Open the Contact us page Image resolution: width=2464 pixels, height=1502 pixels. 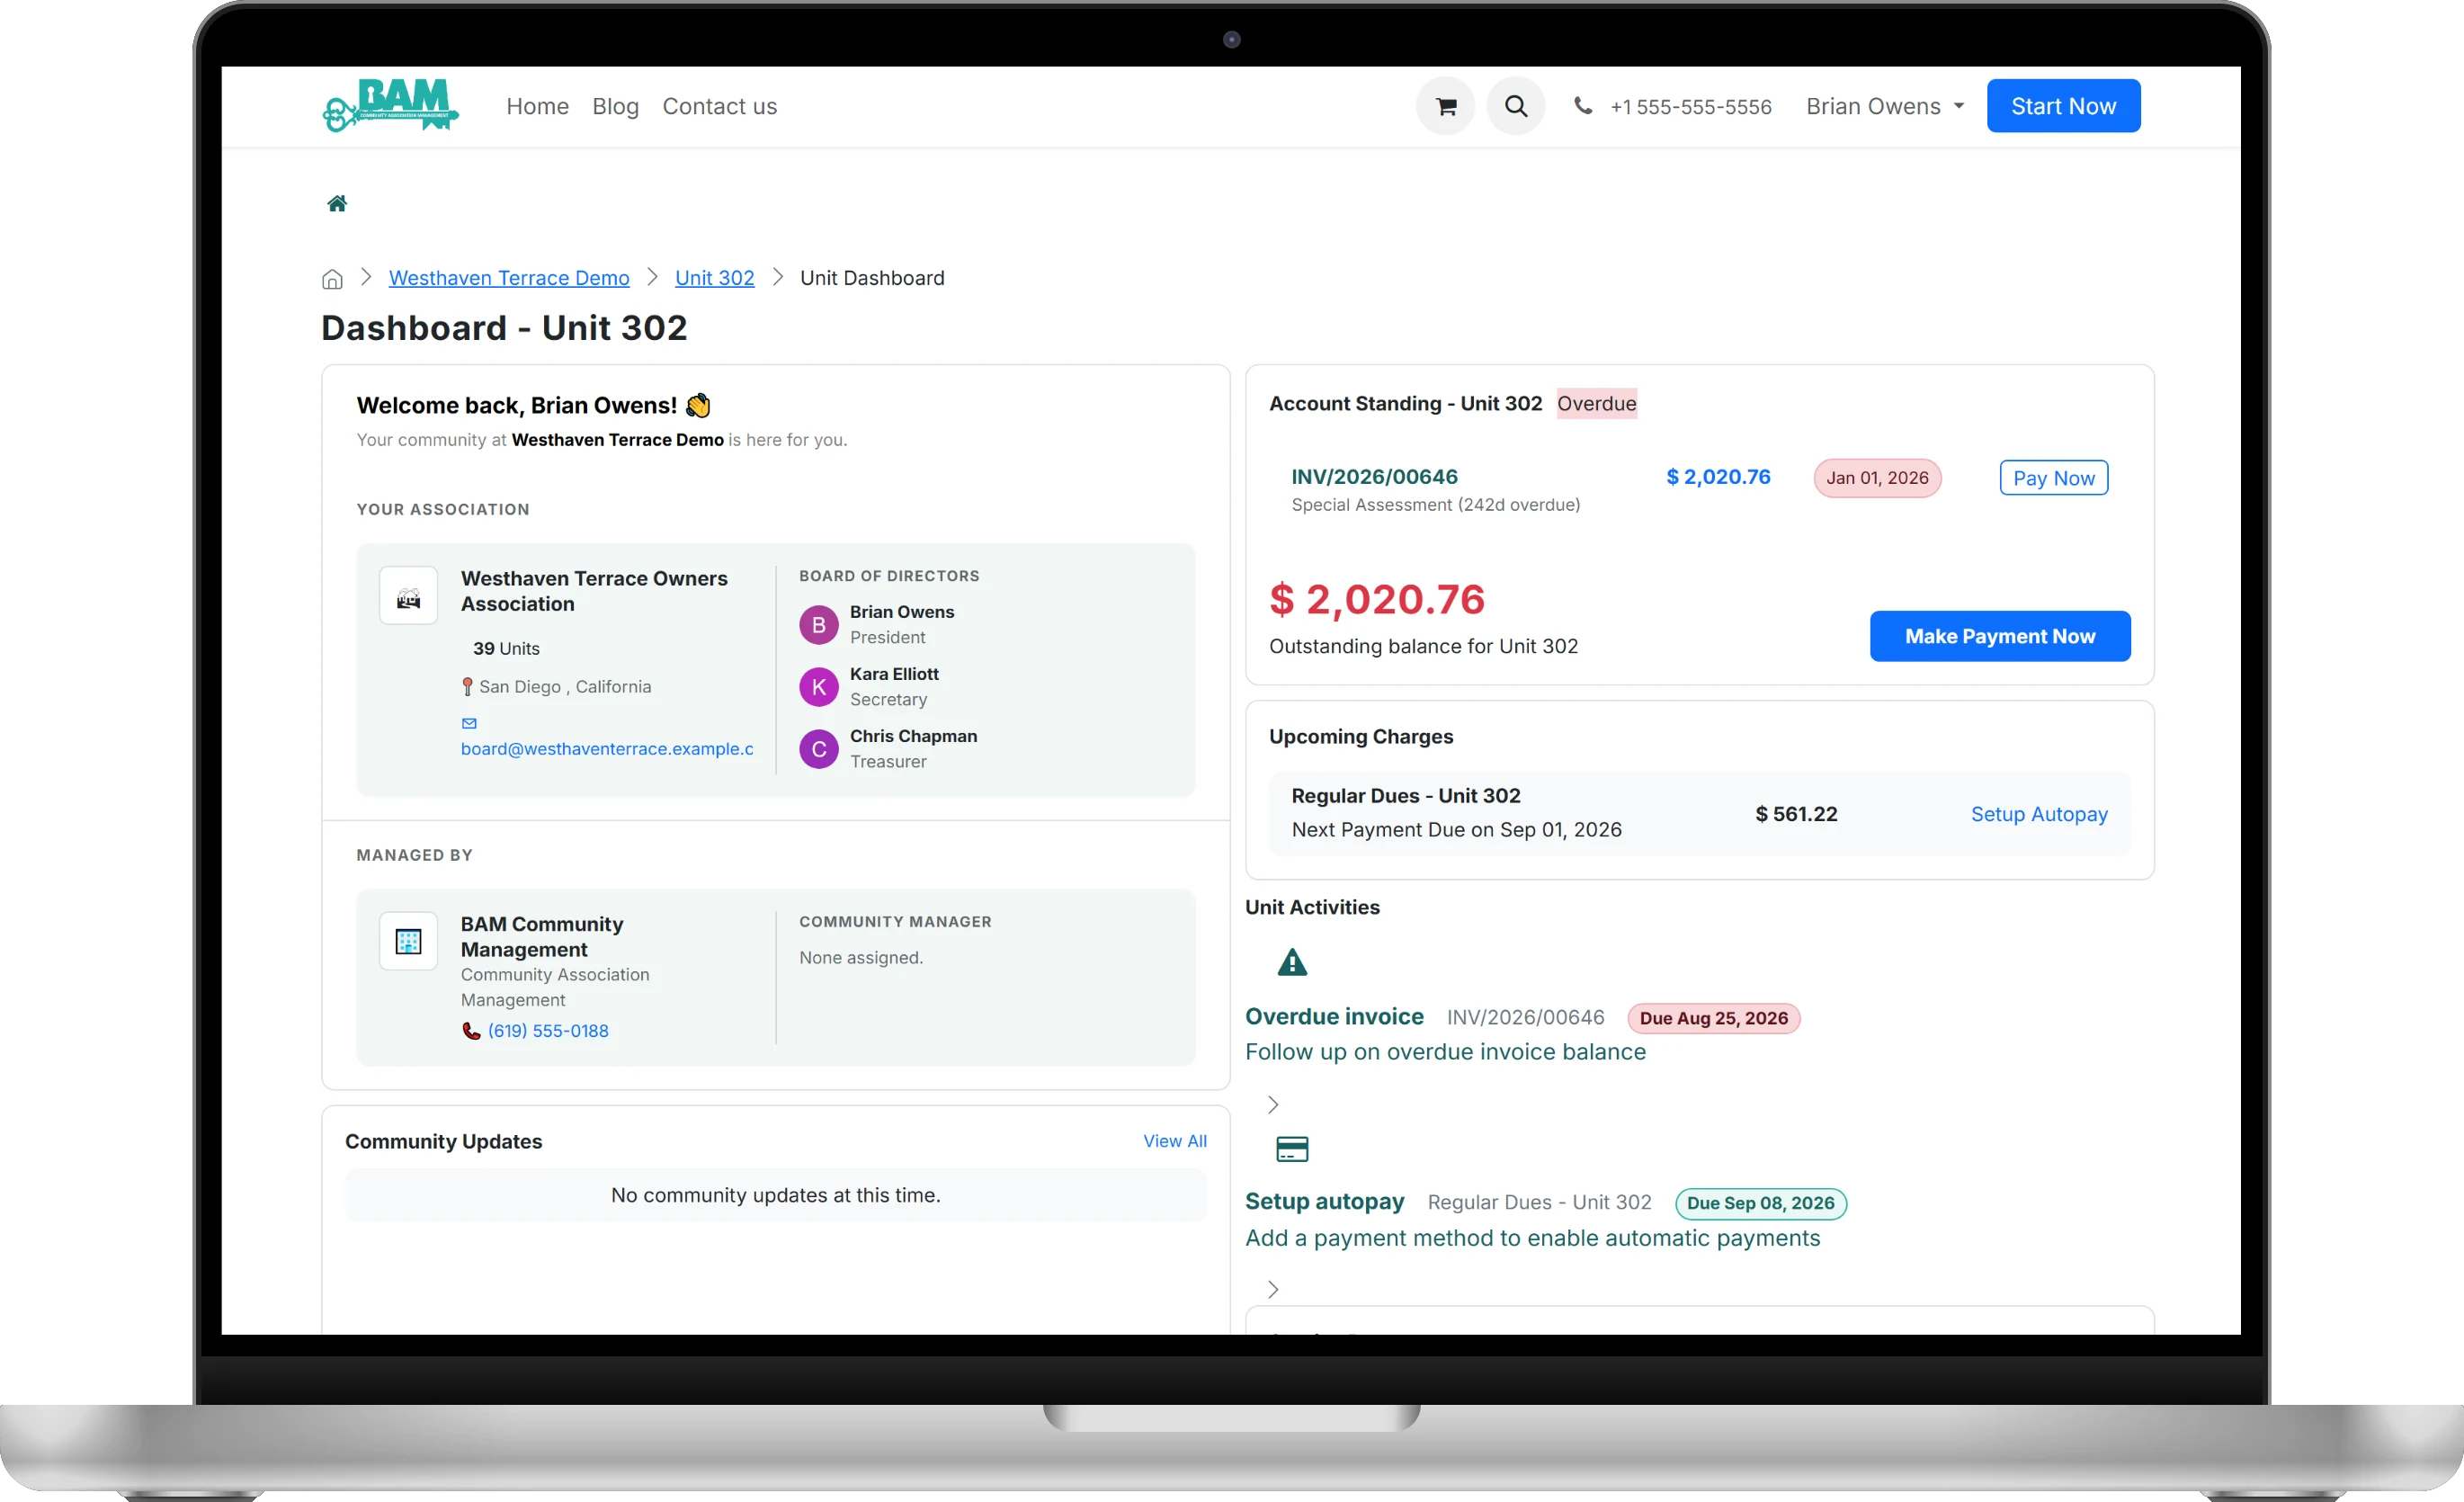pos(719,106)
